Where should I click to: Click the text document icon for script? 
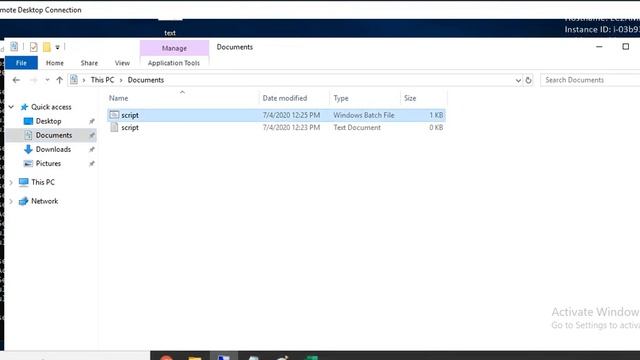point(114,128)
